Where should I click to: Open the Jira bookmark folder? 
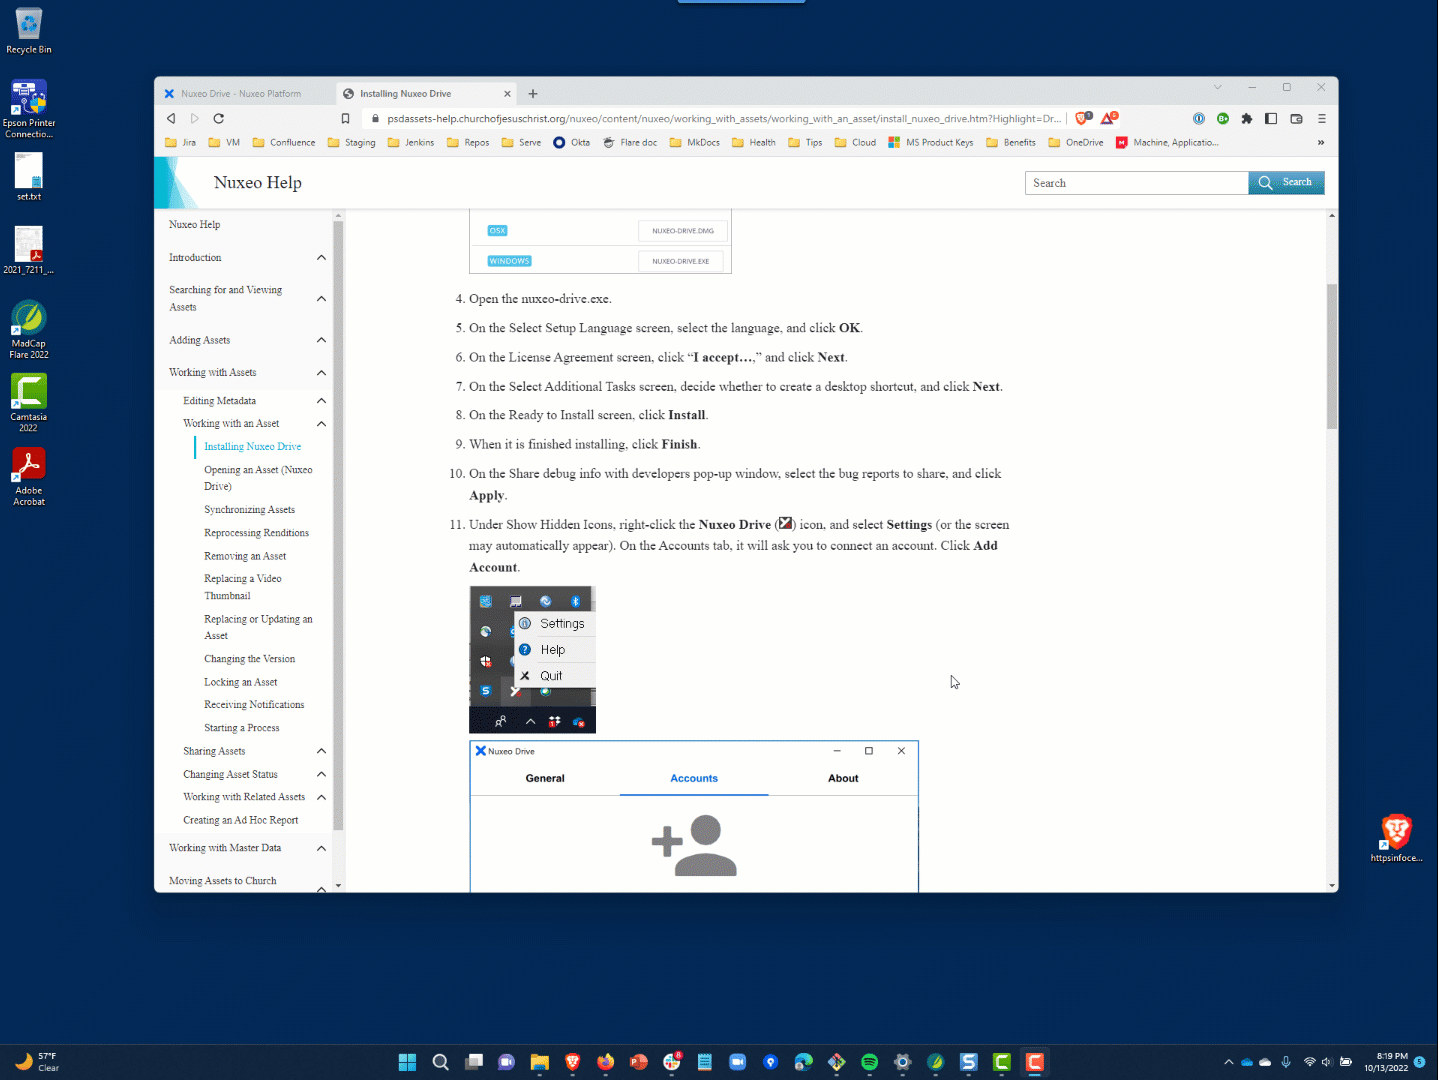pyautogui.click(x=180, y=142)
